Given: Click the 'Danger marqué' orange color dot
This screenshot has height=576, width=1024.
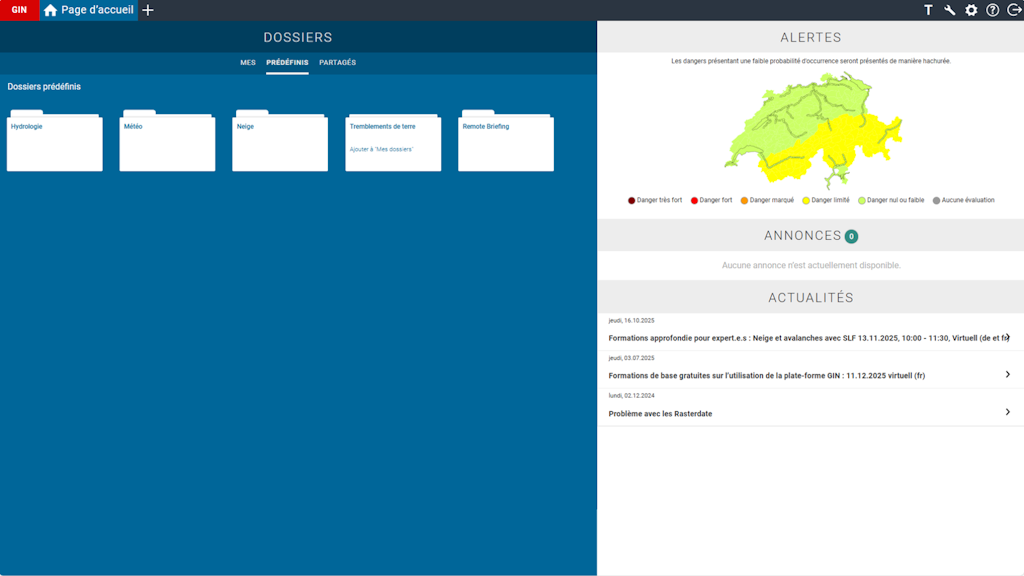Looking at the screenshot, I should pos(744,200).
